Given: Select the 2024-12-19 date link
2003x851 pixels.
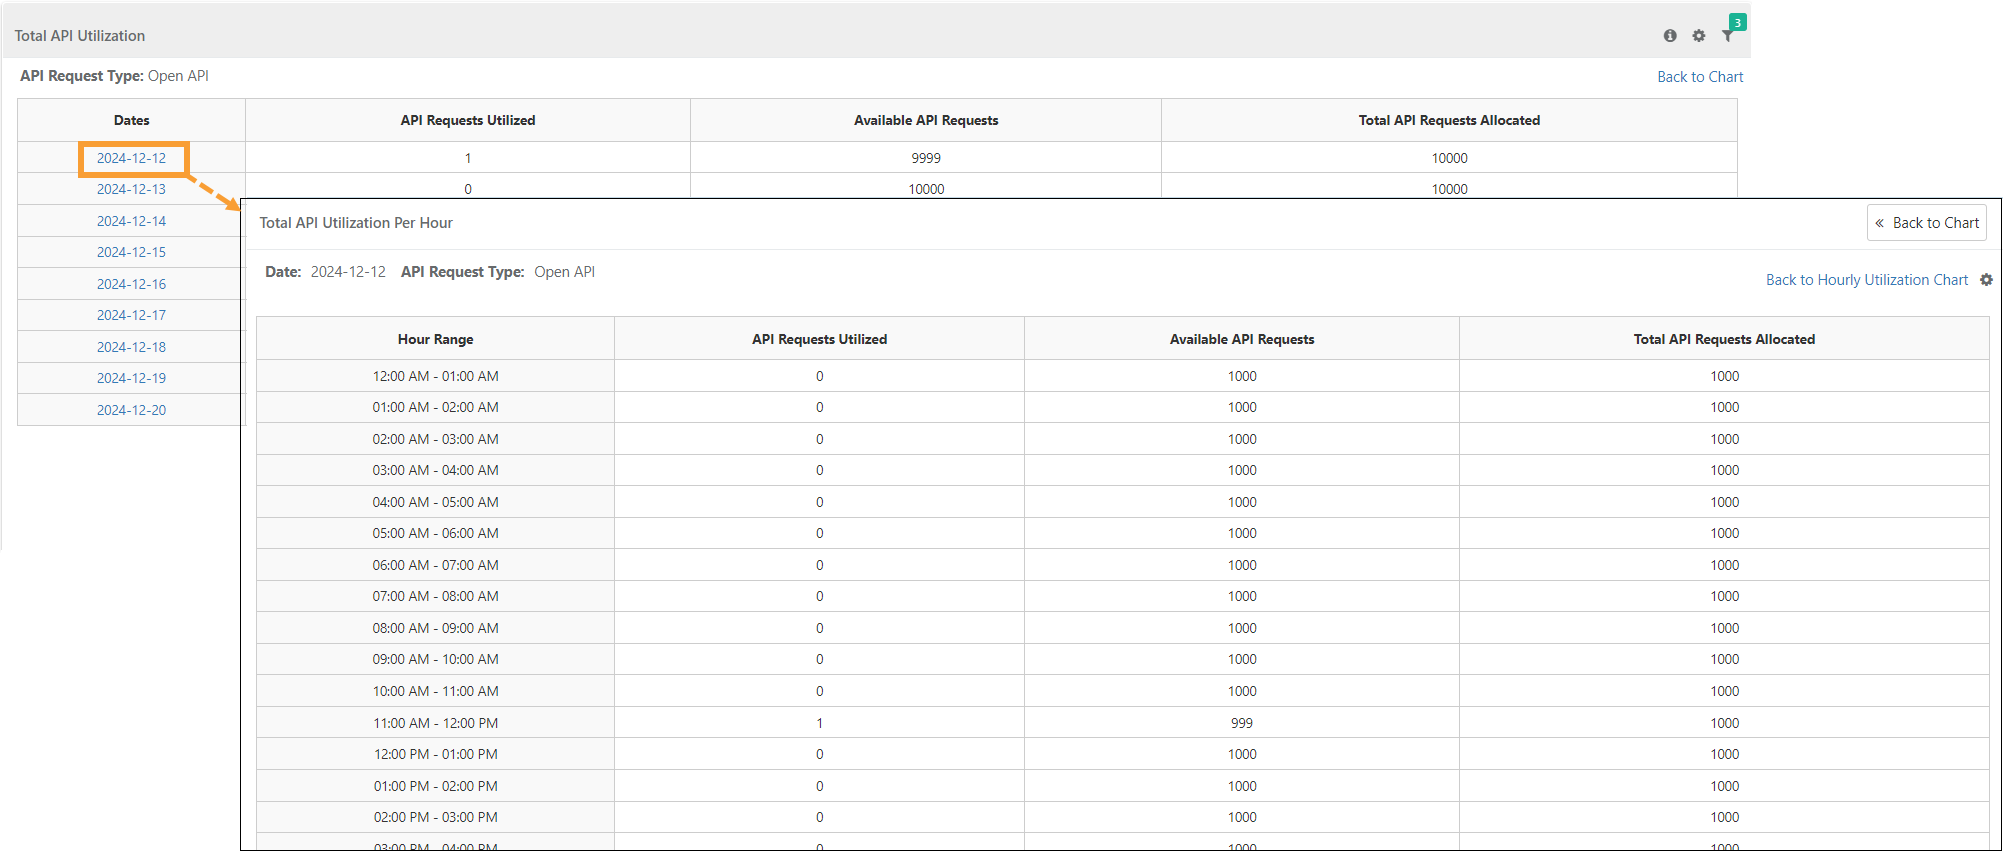Looking at the screenshot, I should coord(131,378).
